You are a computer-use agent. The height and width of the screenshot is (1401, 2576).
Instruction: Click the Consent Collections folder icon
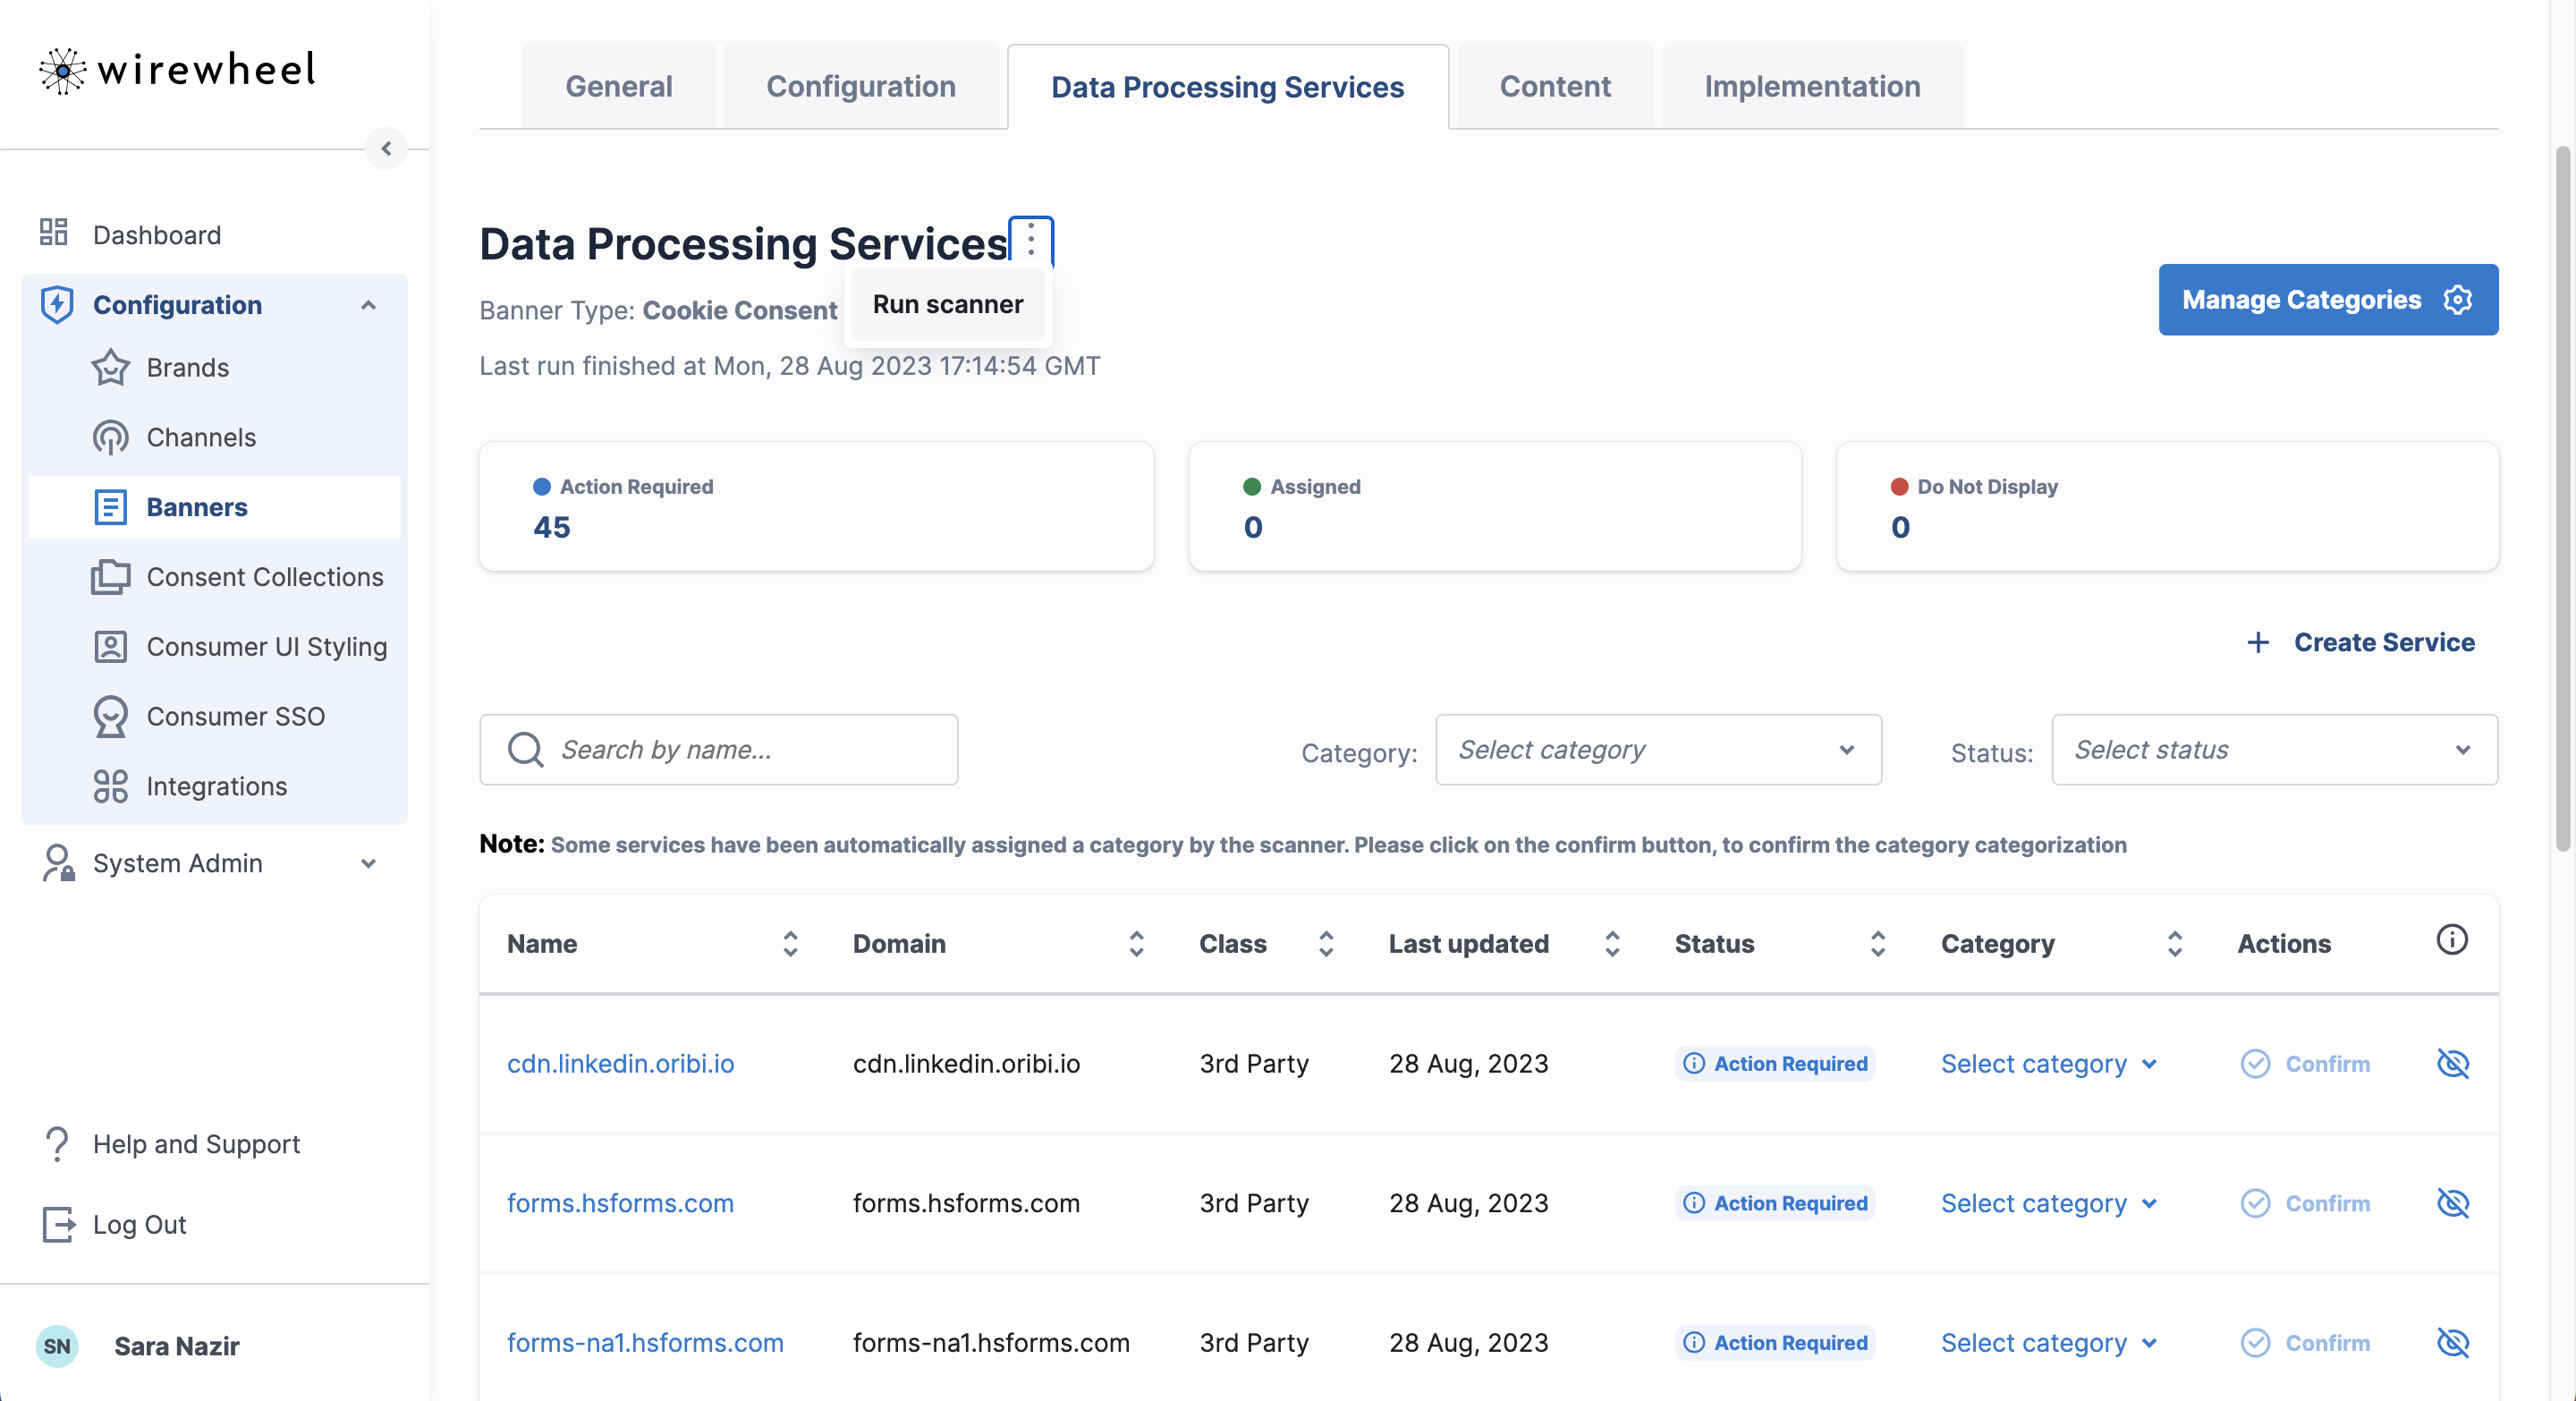click(110, 577)
